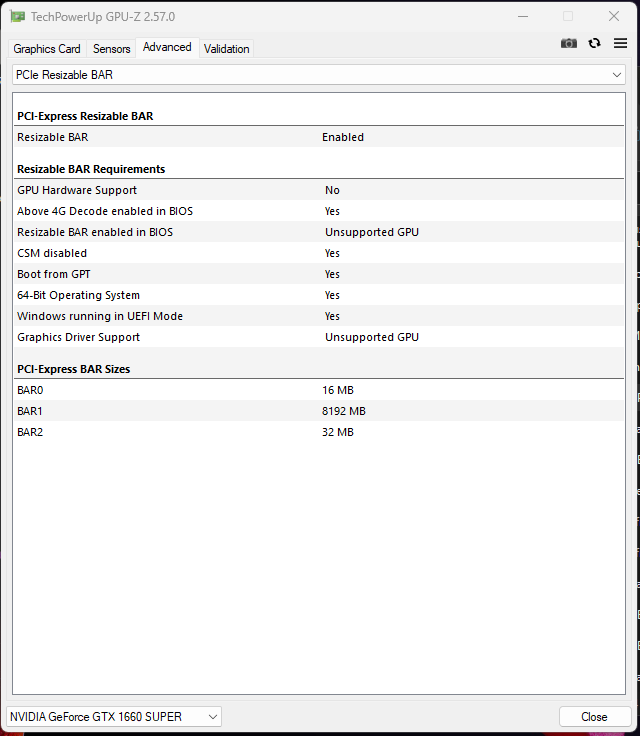Select the BAR2 row label

point(30,432)
